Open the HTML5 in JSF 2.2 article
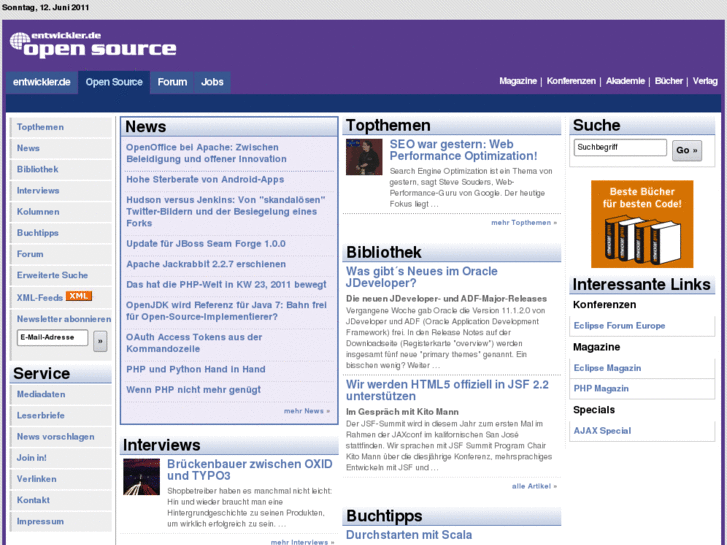 (x=447, y=390)
